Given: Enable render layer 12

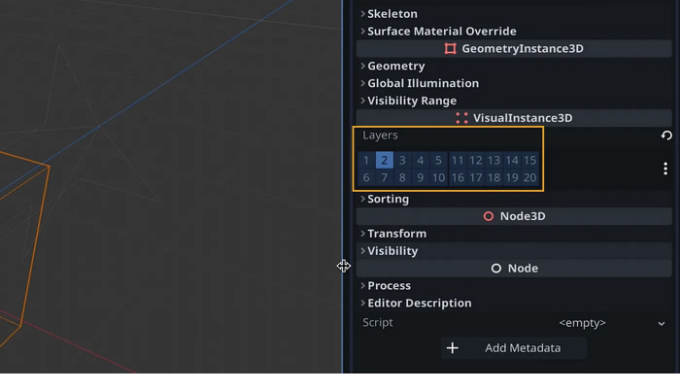Looking at the screenshot, I should (x=476, y=160).
